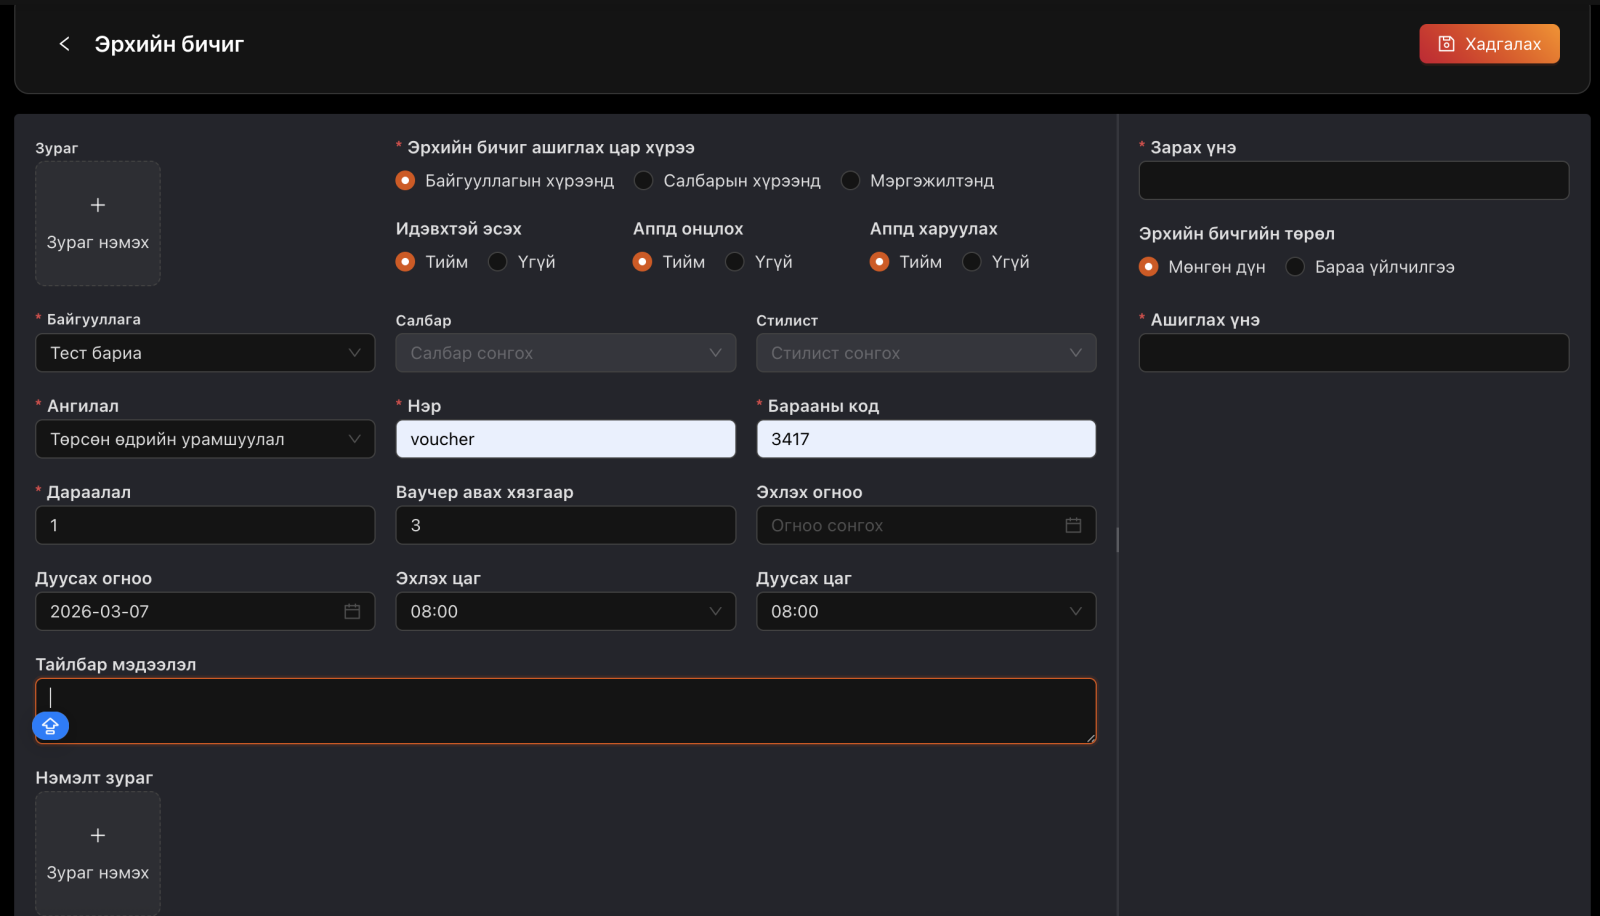The image size is (1600, 916).
Task: Focus the Ашиглах үнэ input field
Action: click(x=1353, y=353)
